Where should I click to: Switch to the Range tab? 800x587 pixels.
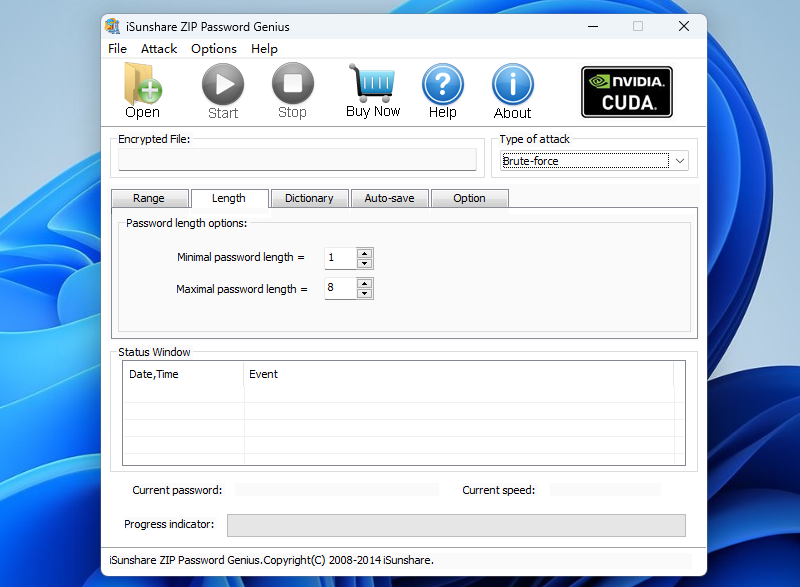(x=149, y=198)
